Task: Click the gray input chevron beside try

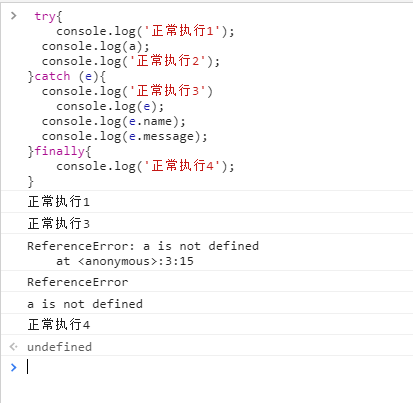Action: pos(13,15)
